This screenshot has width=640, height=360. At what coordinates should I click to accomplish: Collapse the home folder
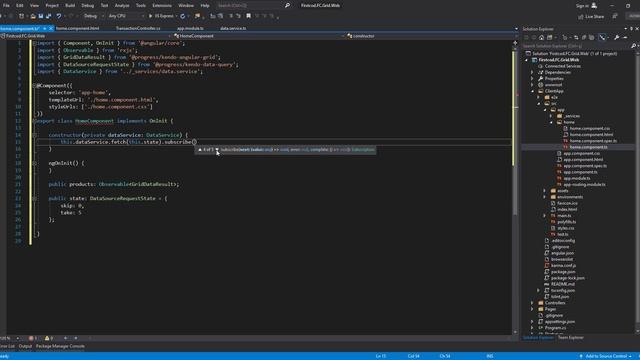click(551, 122)
